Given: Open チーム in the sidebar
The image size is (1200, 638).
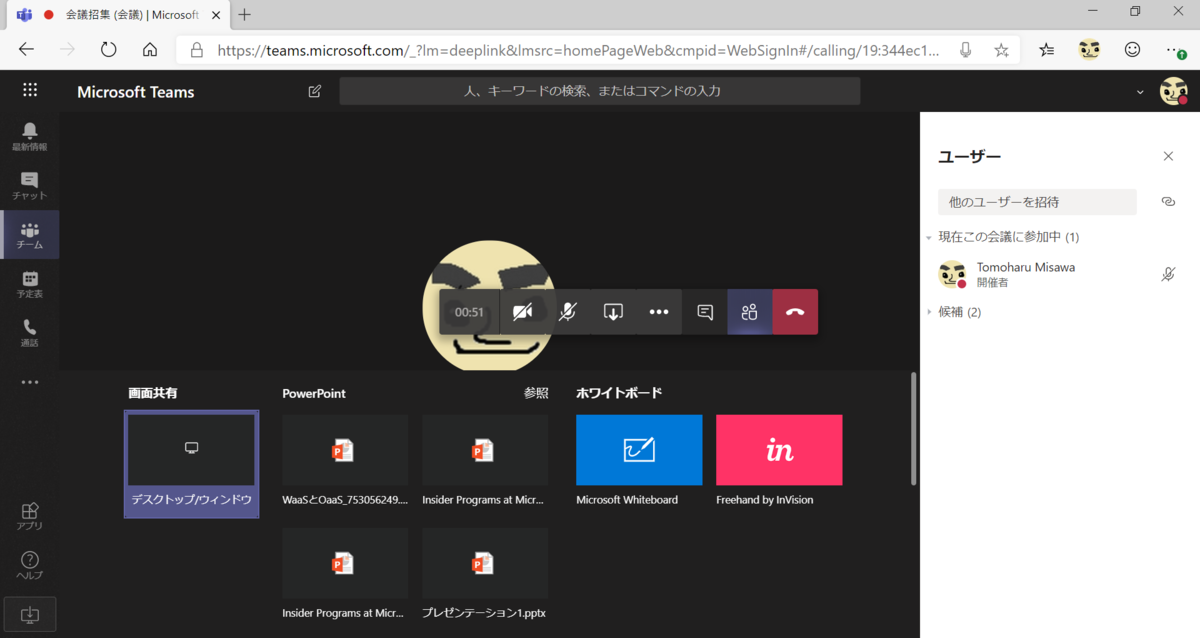Looking at the screenshot, I should point(29,234).
